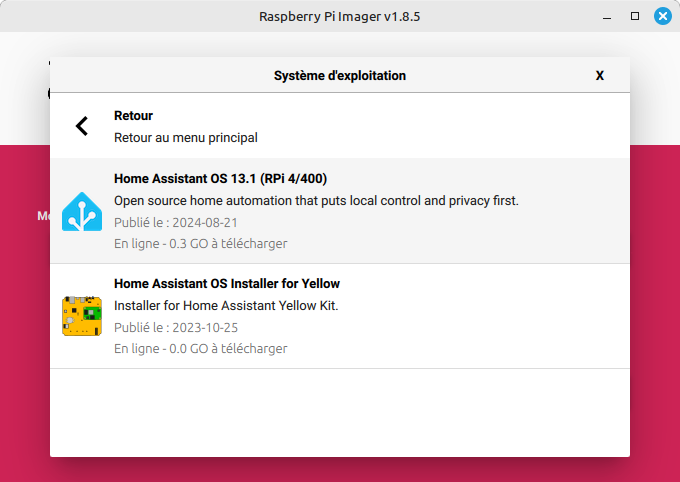Screen dimensions: 680x482
Task: Click the Home Assistant Yellow board icon
Action: (x=82, y=316)
